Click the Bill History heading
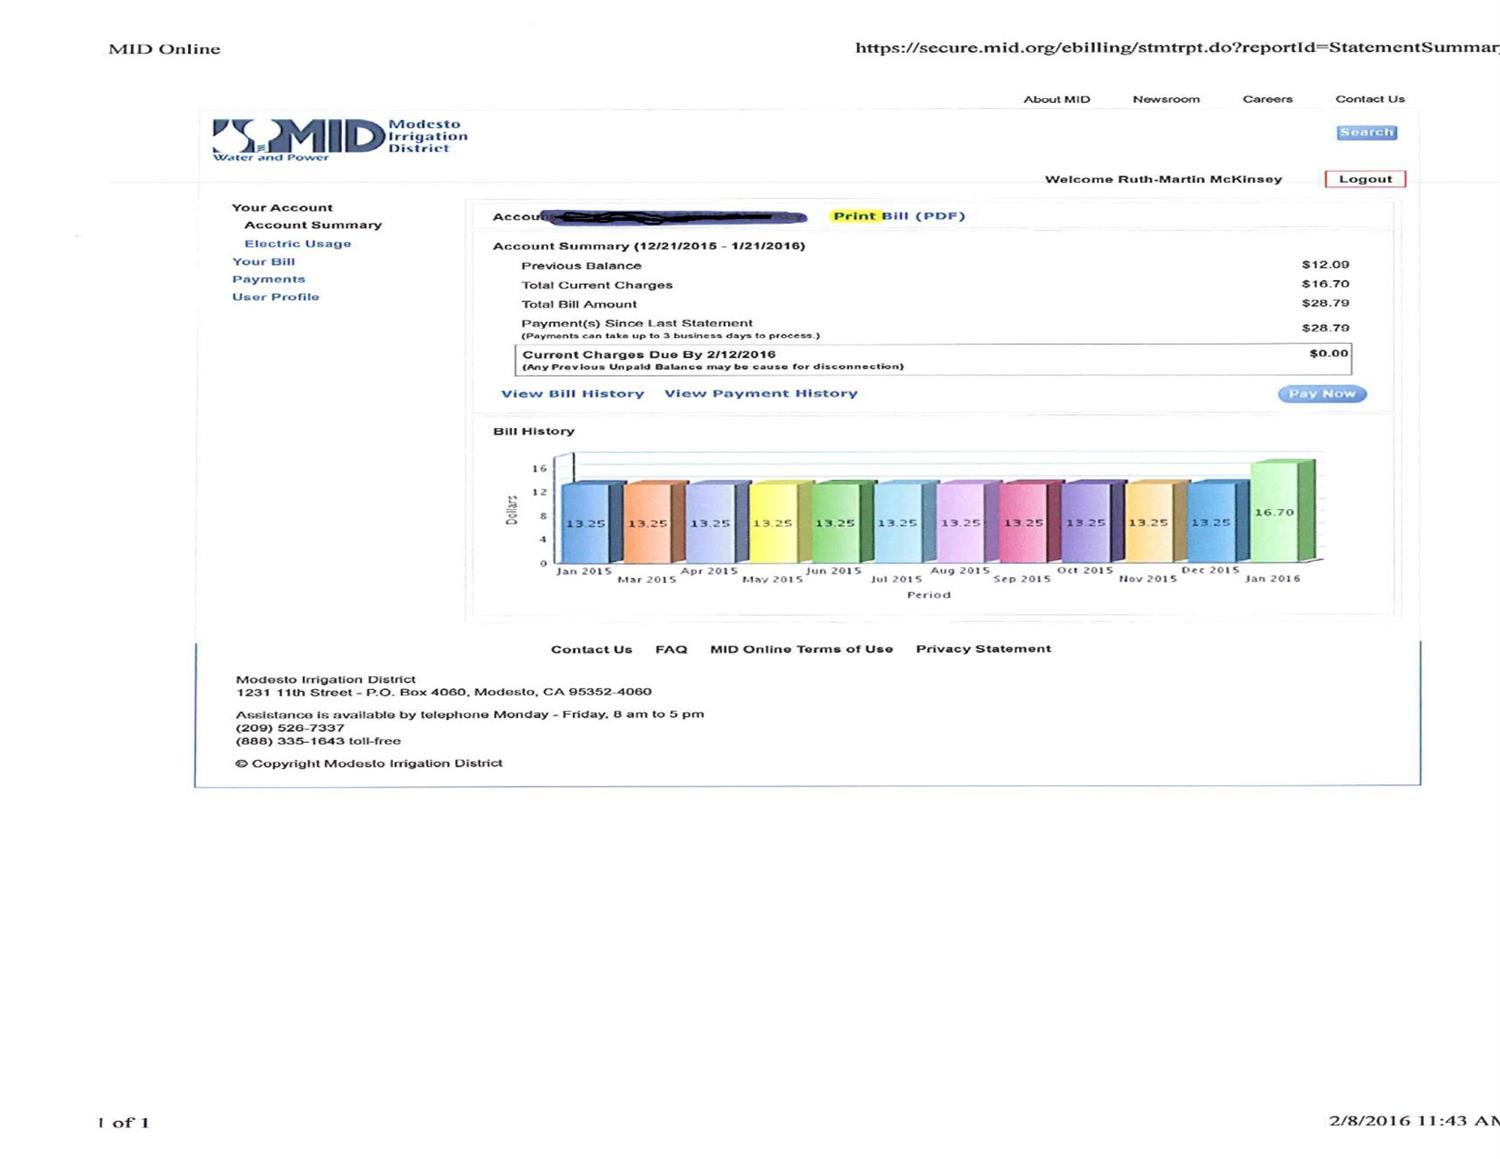Screen dimensions: 1500x1159 pos(533,431)
